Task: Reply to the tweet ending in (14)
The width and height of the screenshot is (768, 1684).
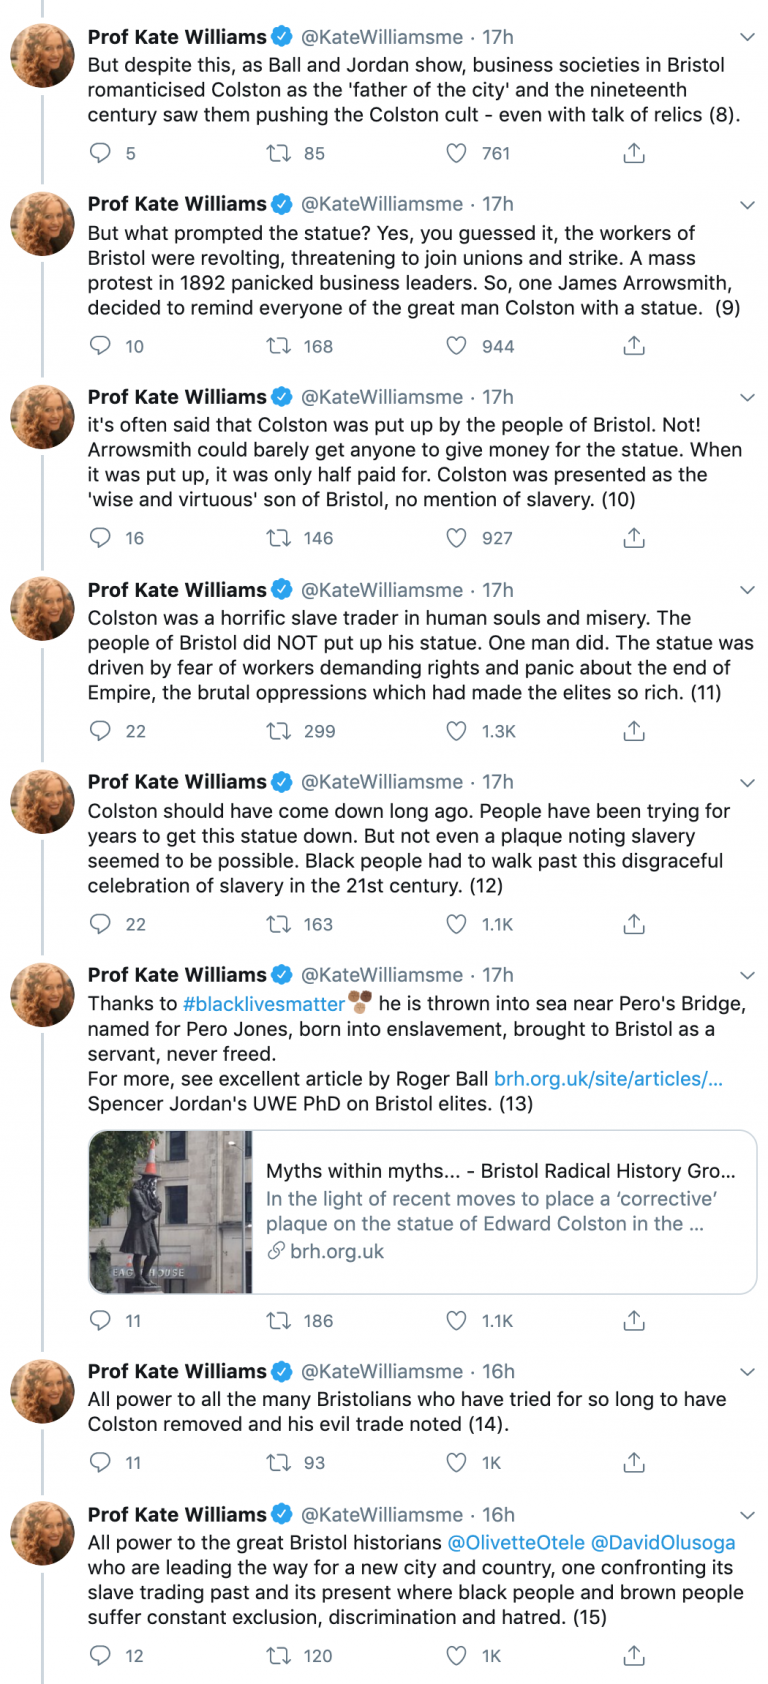Action: point(101,1463)
